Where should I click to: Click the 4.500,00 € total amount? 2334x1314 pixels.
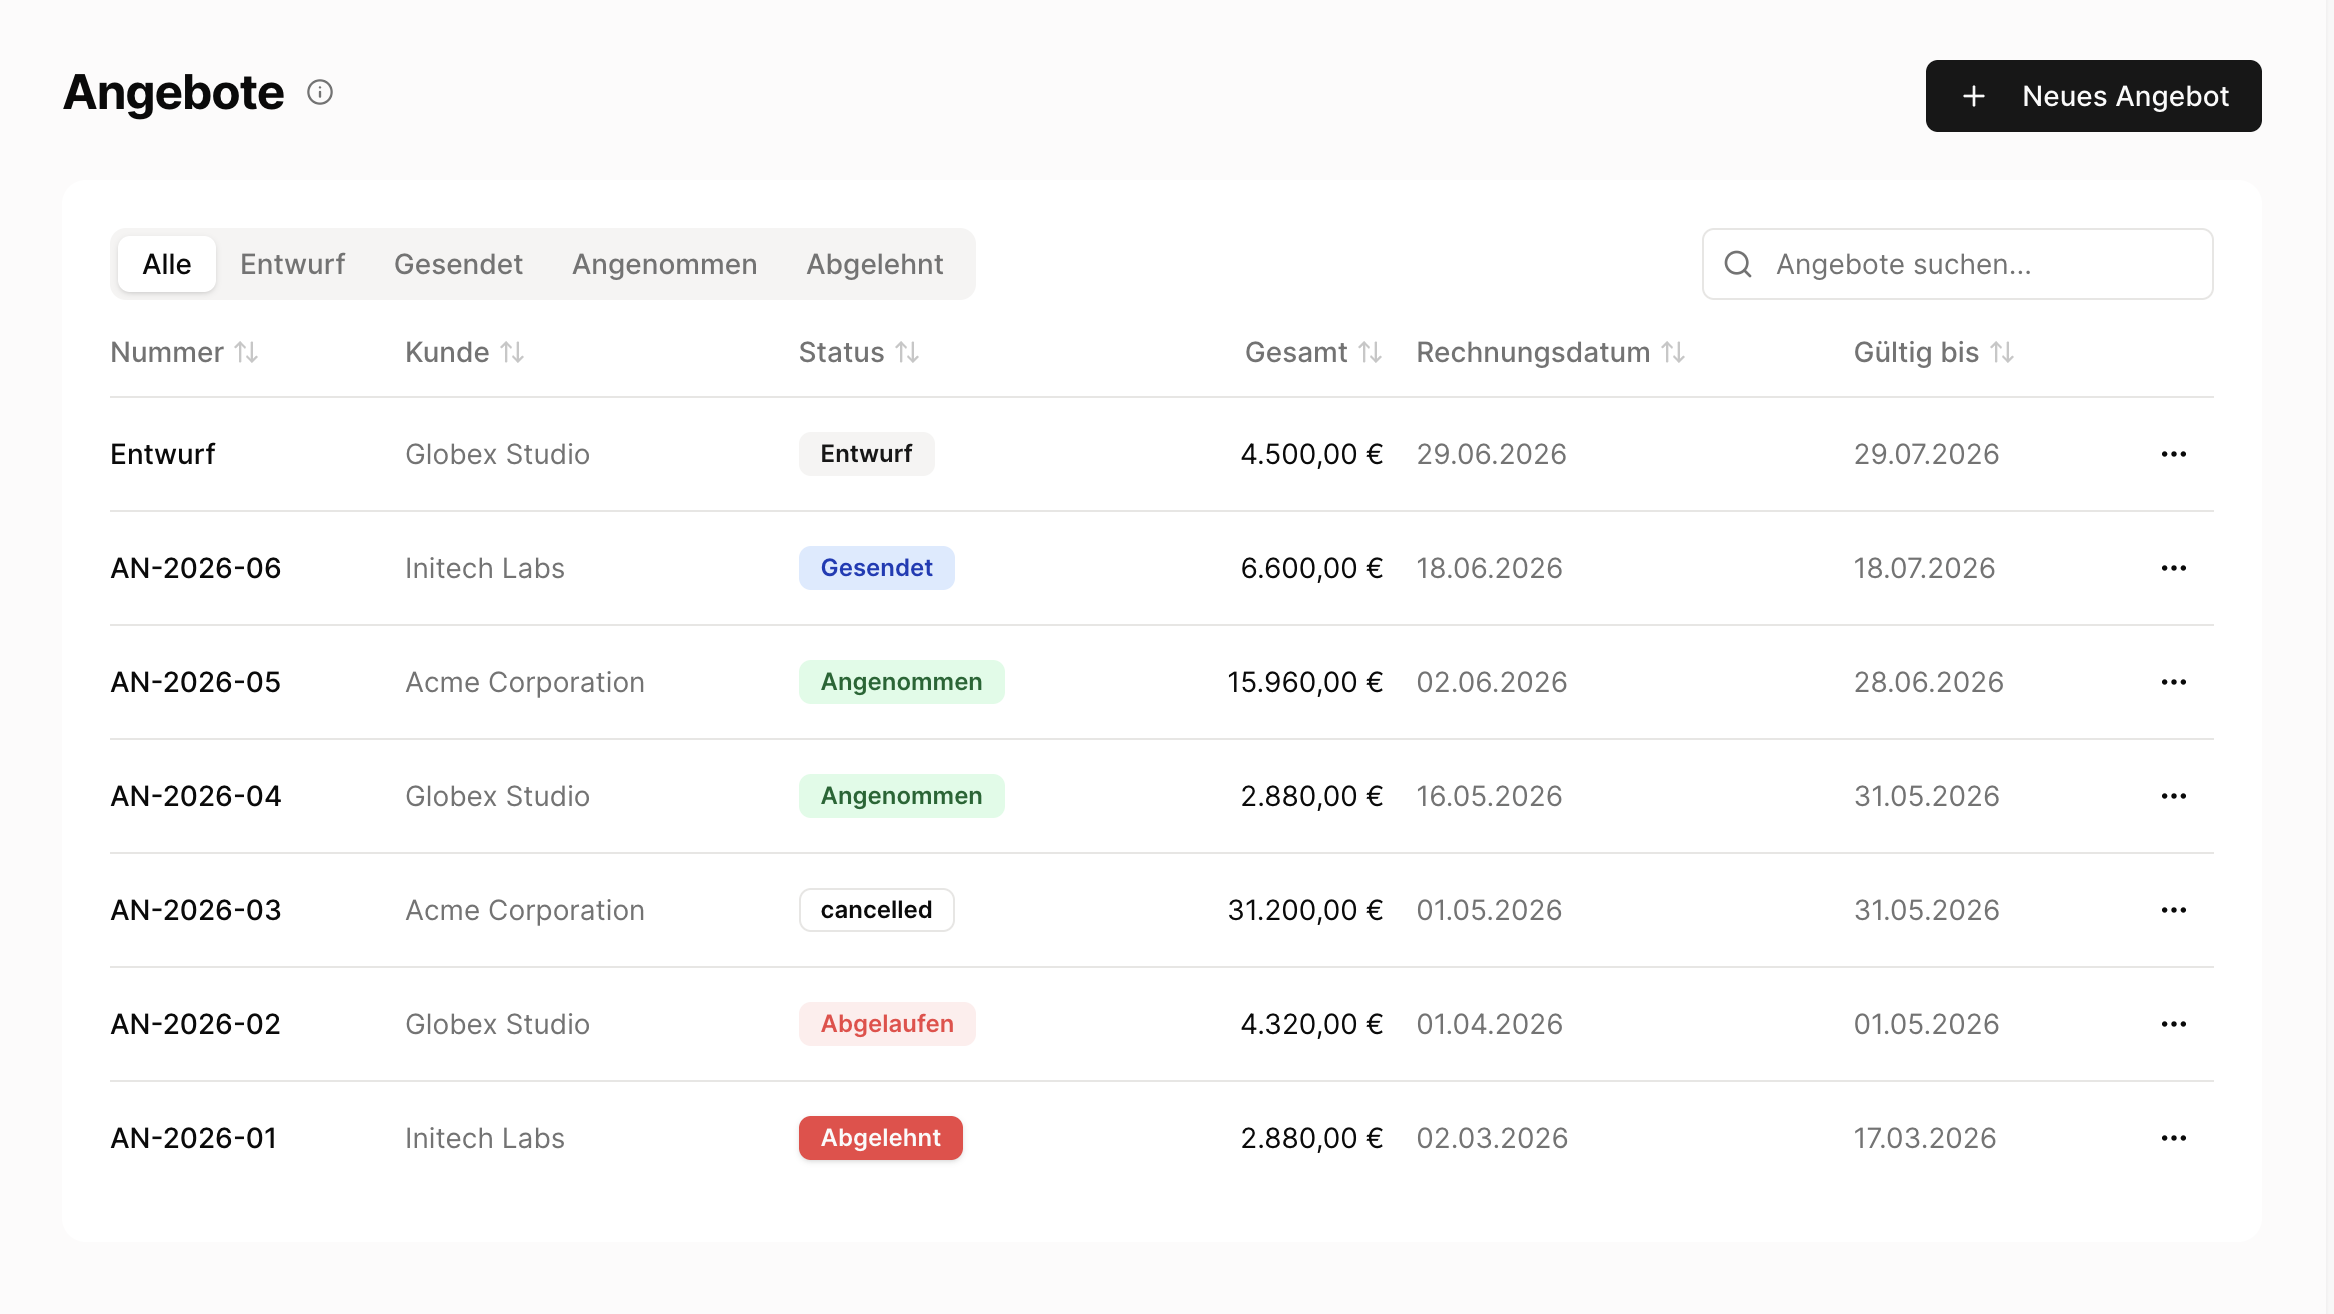point(1312,454)
